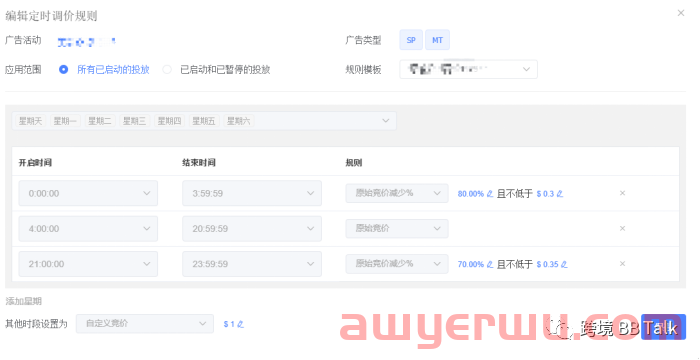This screenshot has height=360, width=700.
Task: Click the 星期三 weekday tag
Action: pyautogui.click(x=135, y=121)
